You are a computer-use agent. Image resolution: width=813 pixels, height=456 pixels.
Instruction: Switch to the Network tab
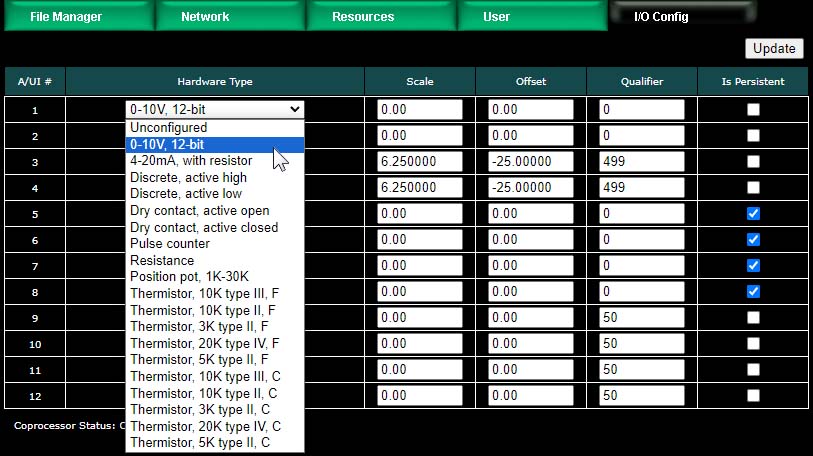coord(205,17)
